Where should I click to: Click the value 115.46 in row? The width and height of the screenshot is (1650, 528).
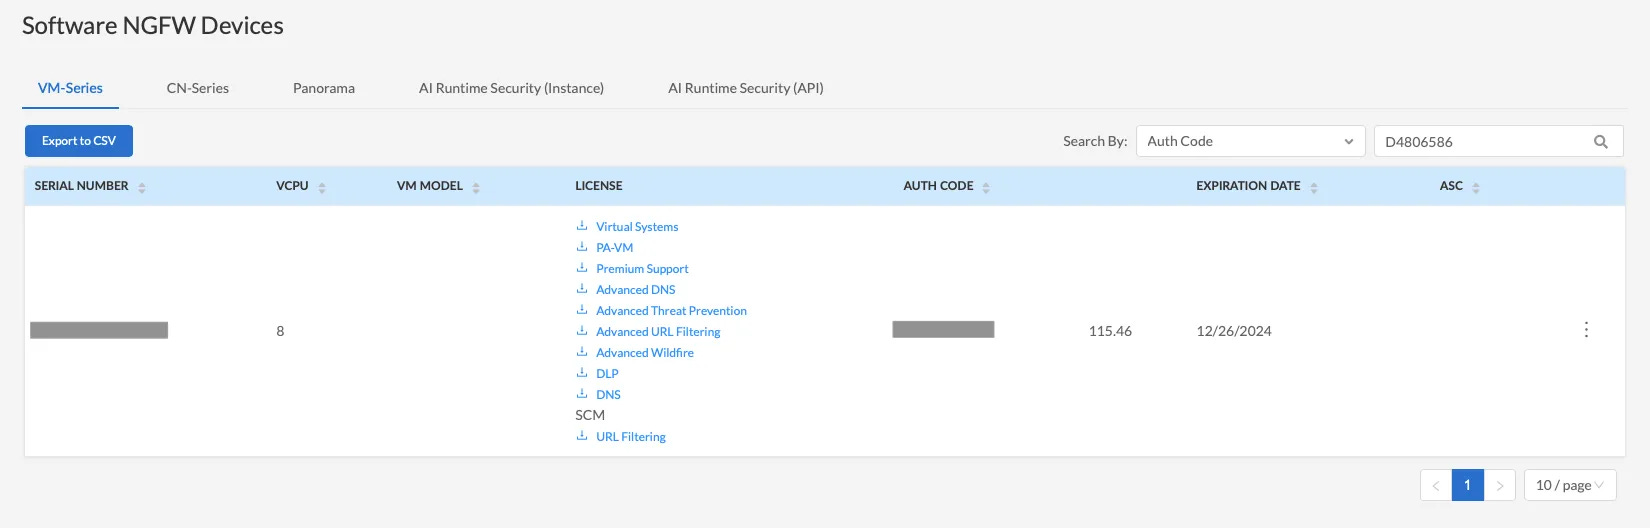click(x=1110, y=331)
